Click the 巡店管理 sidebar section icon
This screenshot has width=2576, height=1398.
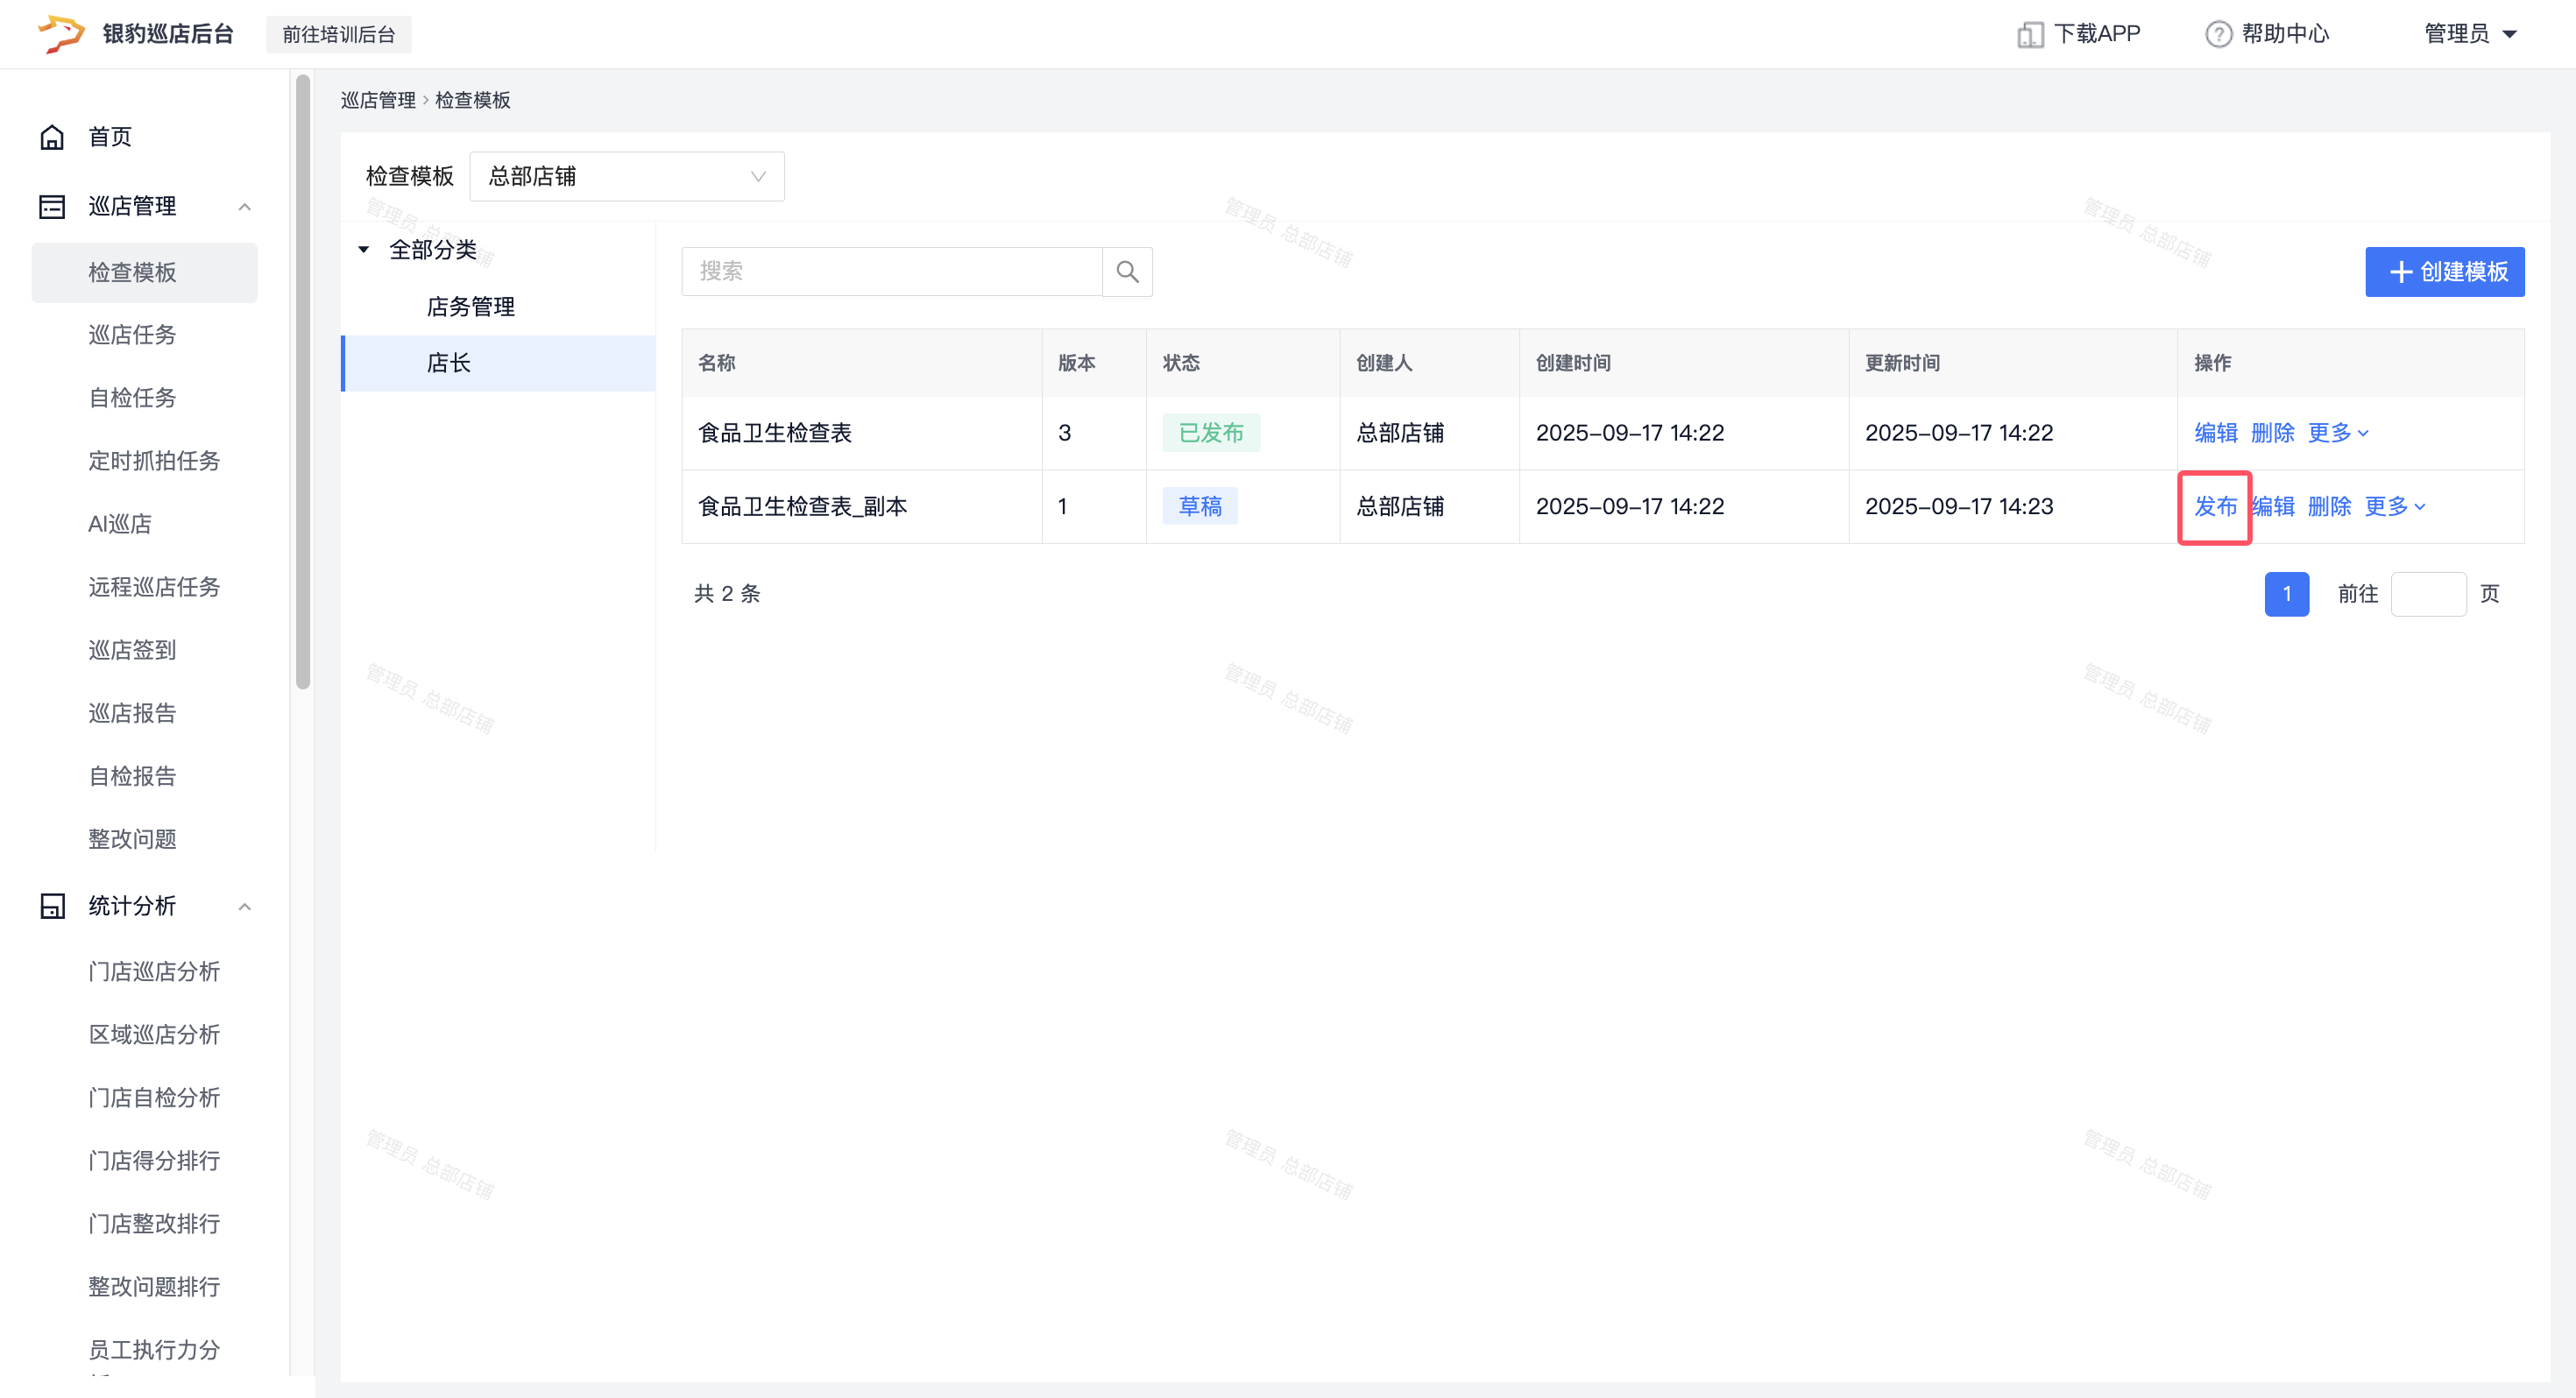52,207
